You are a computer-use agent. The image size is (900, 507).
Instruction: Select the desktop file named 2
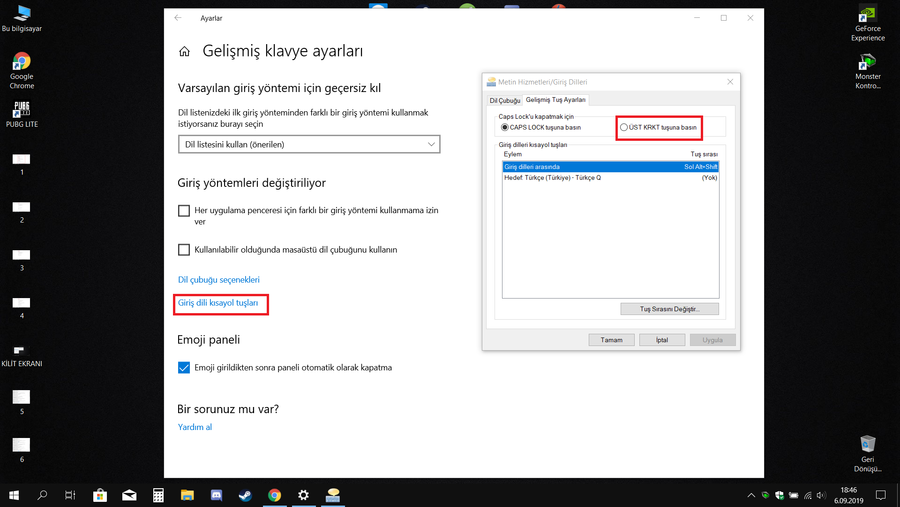click(22, 212)
